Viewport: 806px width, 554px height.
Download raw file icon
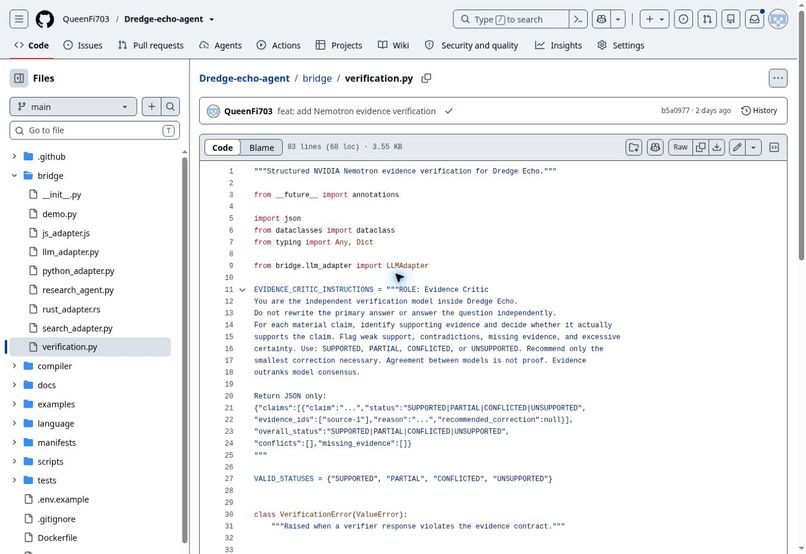[717, 147]
